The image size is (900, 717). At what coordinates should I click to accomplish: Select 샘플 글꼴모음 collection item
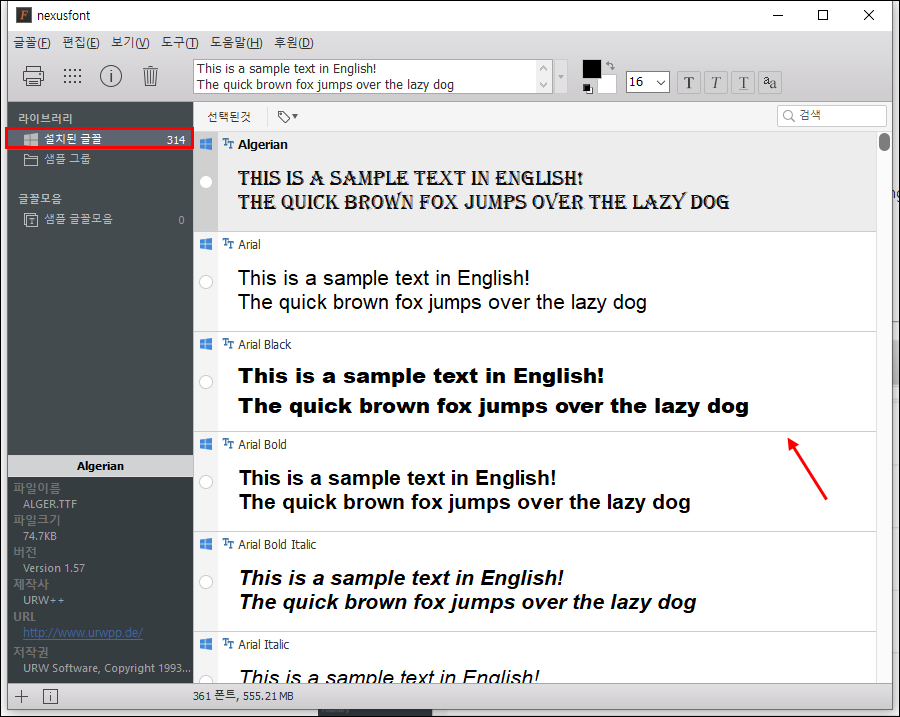(100, 219)
